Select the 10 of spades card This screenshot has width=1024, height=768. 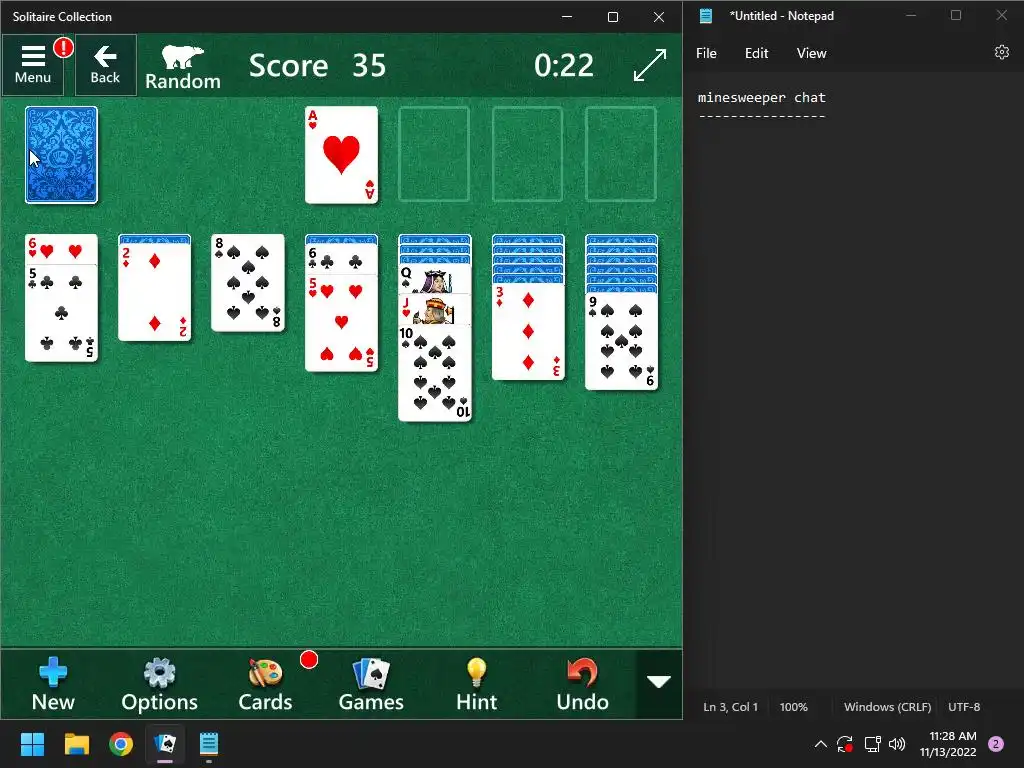(x=435, y=373)
